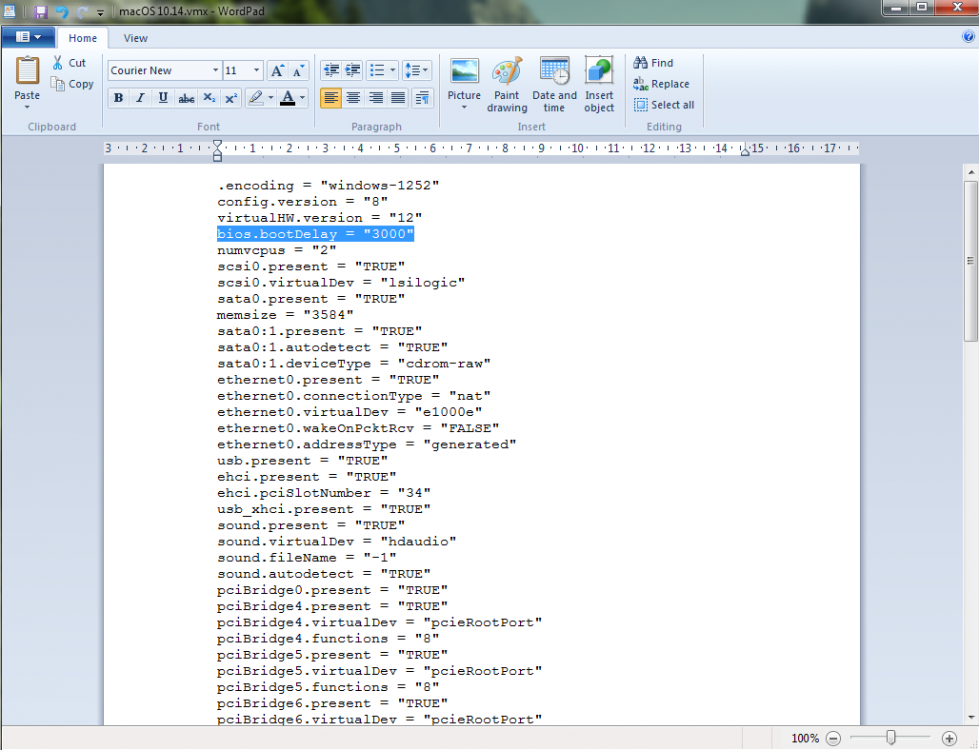The image size is (979, 750).
Task: Toggle superscript formatting
Action: click(x=231, y=98)
